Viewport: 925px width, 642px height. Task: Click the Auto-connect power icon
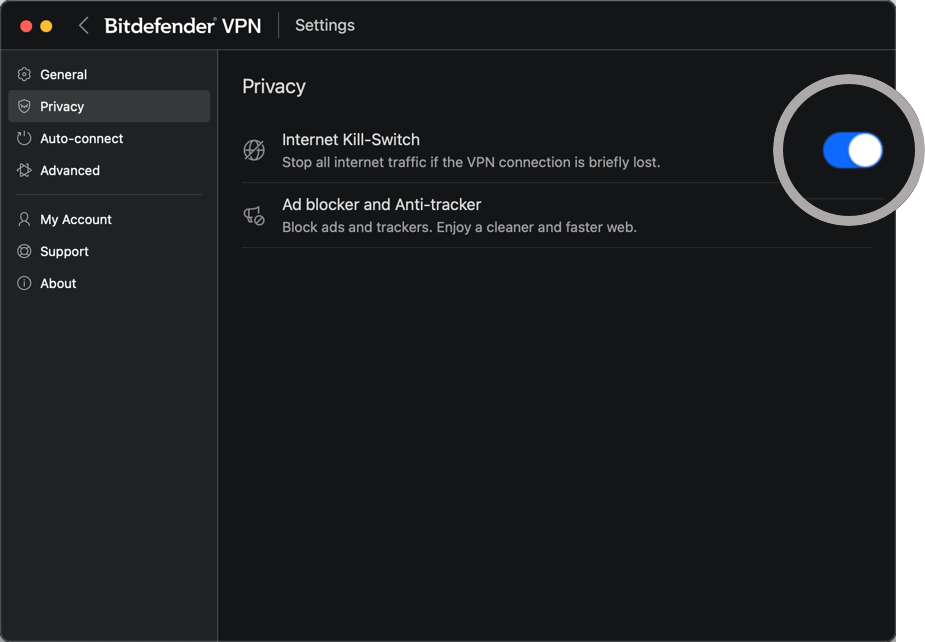click(x=24, y=138)
